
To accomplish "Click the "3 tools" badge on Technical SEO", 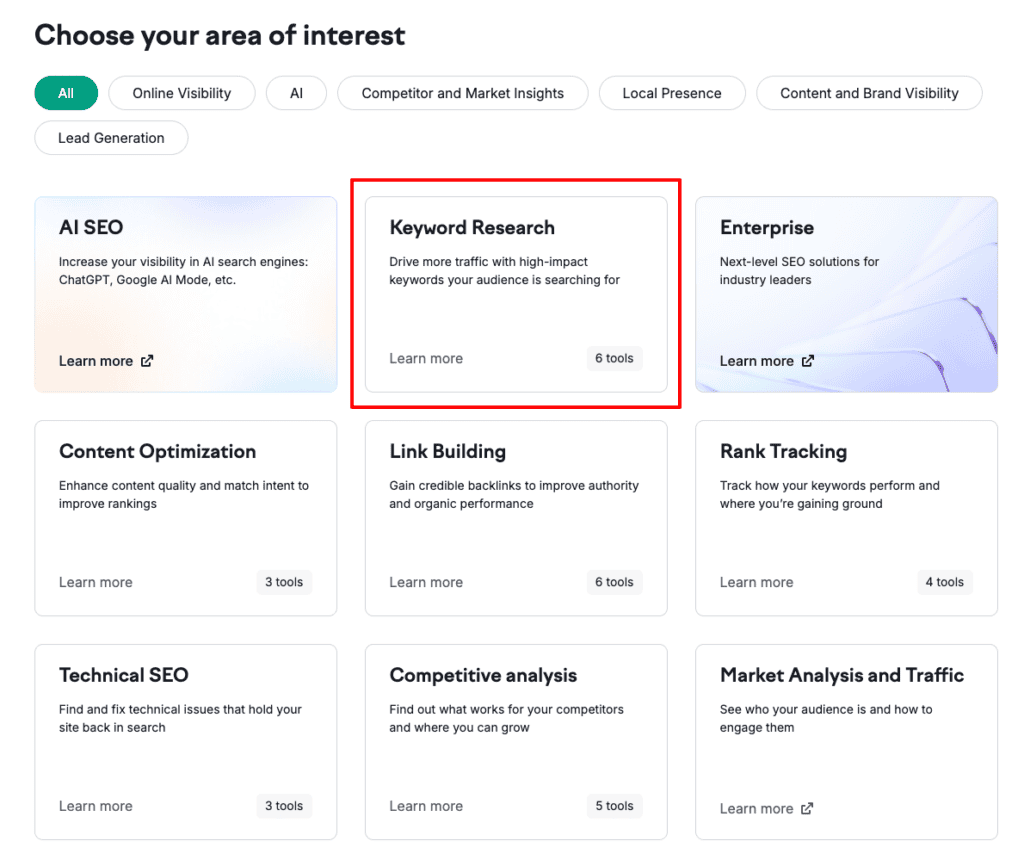I will click(284, 806).
